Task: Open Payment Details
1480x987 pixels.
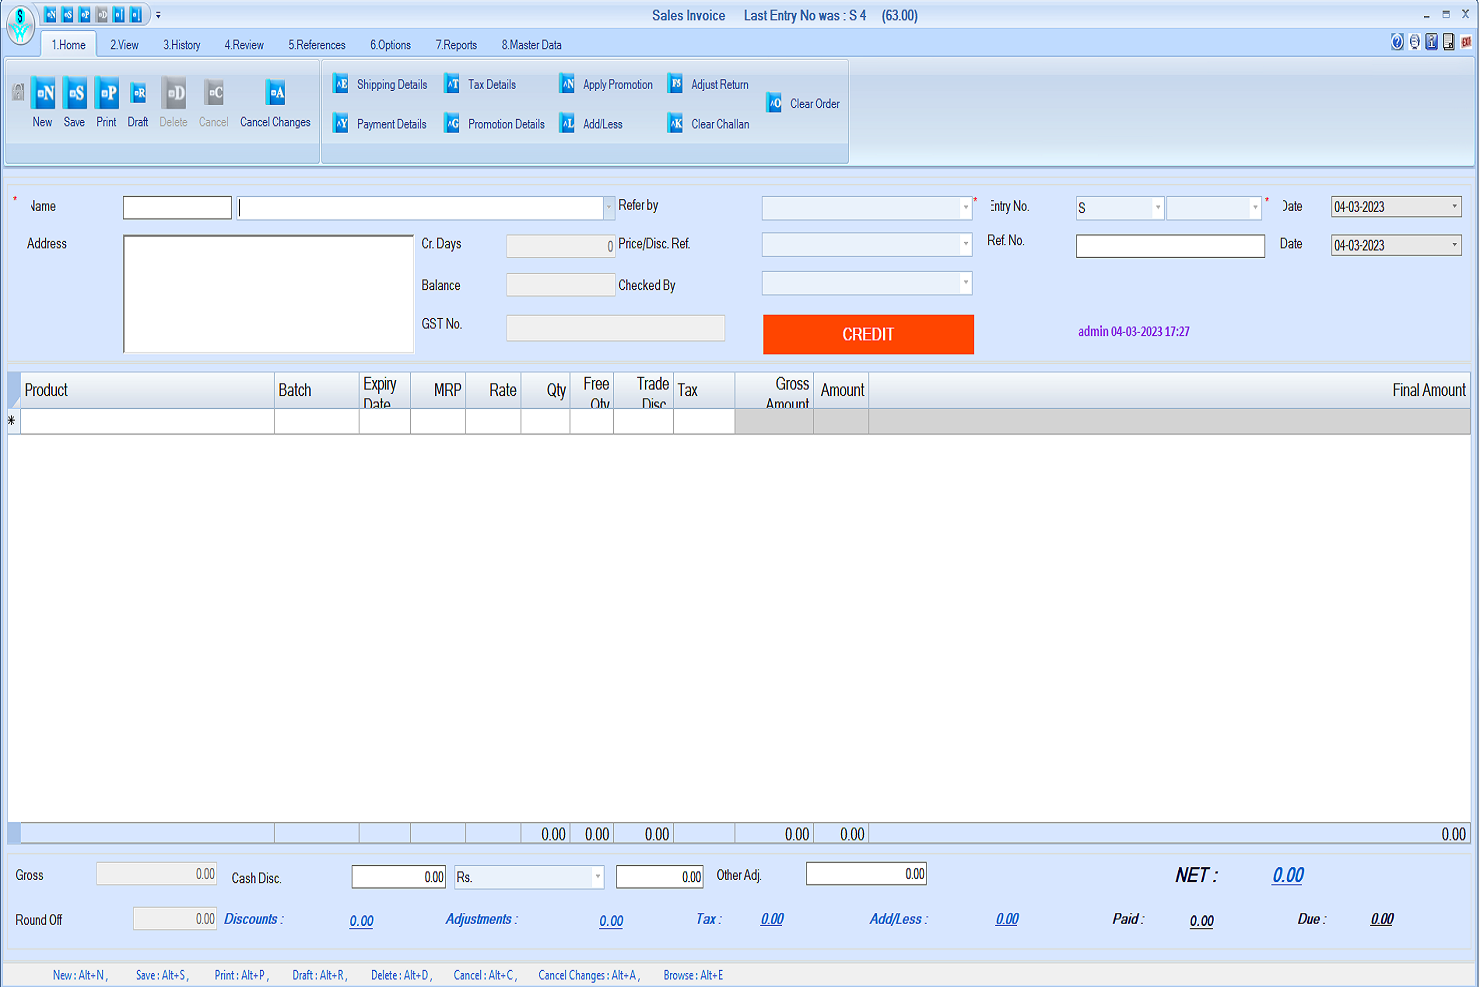Action: coord(391,125)
